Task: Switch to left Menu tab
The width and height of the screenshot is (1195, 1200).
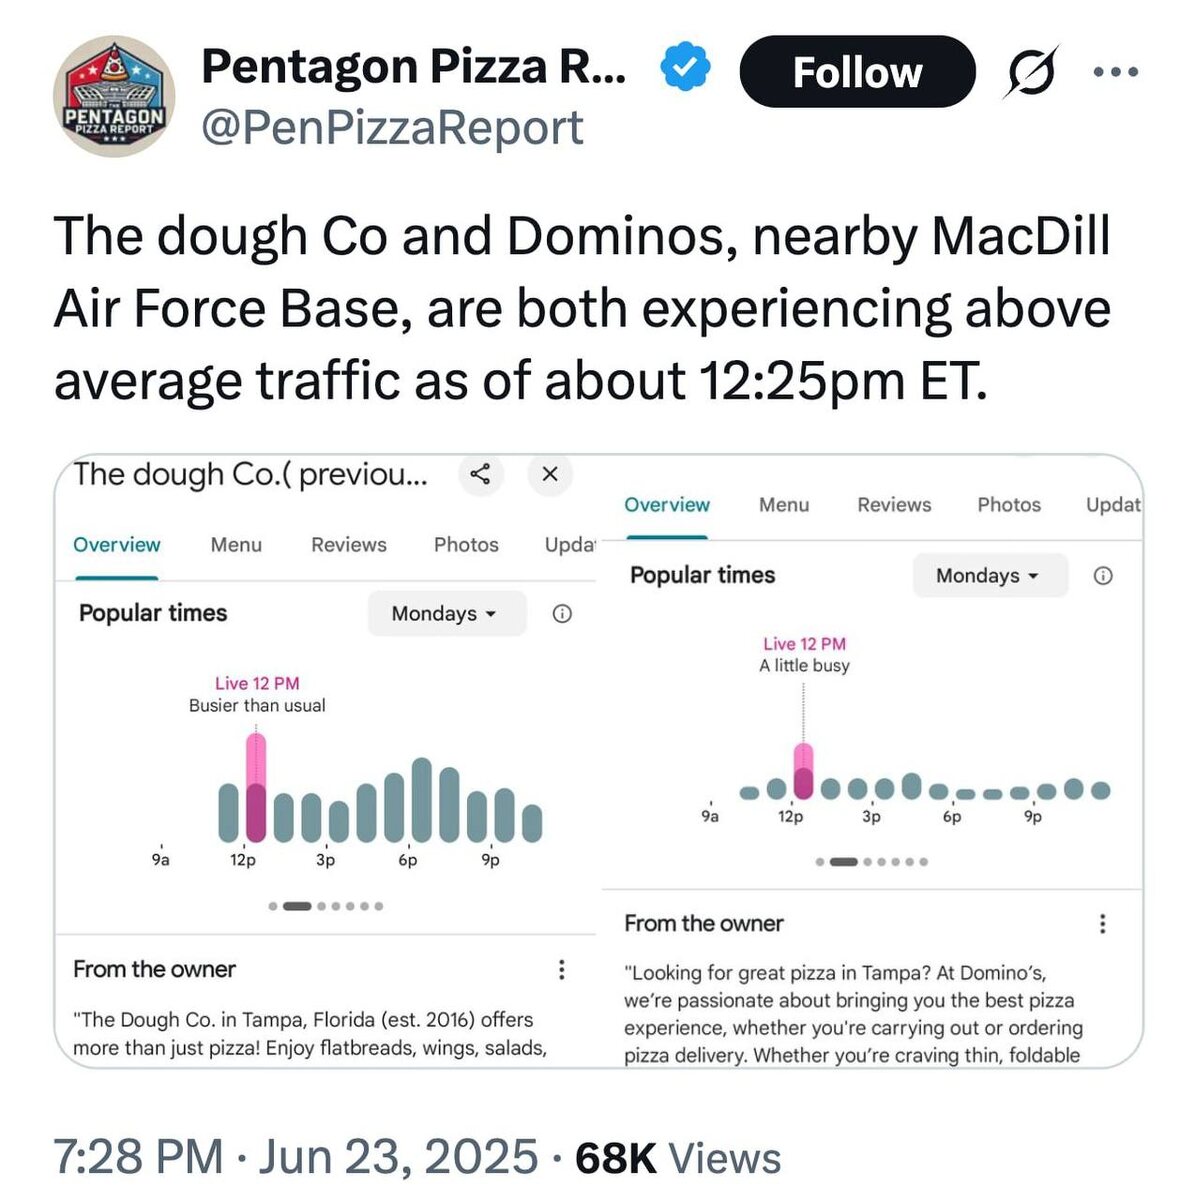Action: (236, 545)
